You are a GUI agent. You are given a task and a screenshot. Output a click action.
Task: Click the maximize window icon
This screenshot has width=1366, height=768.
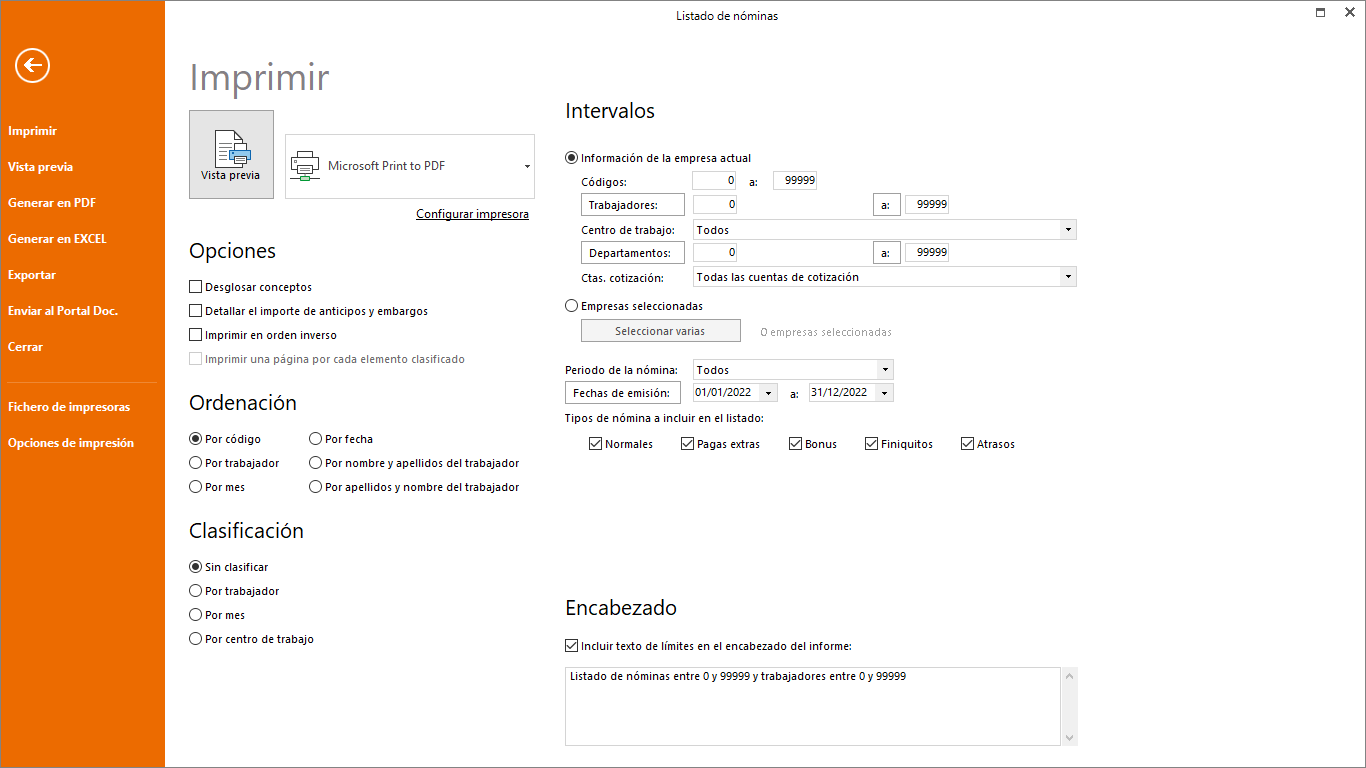tap(1321, 12)
